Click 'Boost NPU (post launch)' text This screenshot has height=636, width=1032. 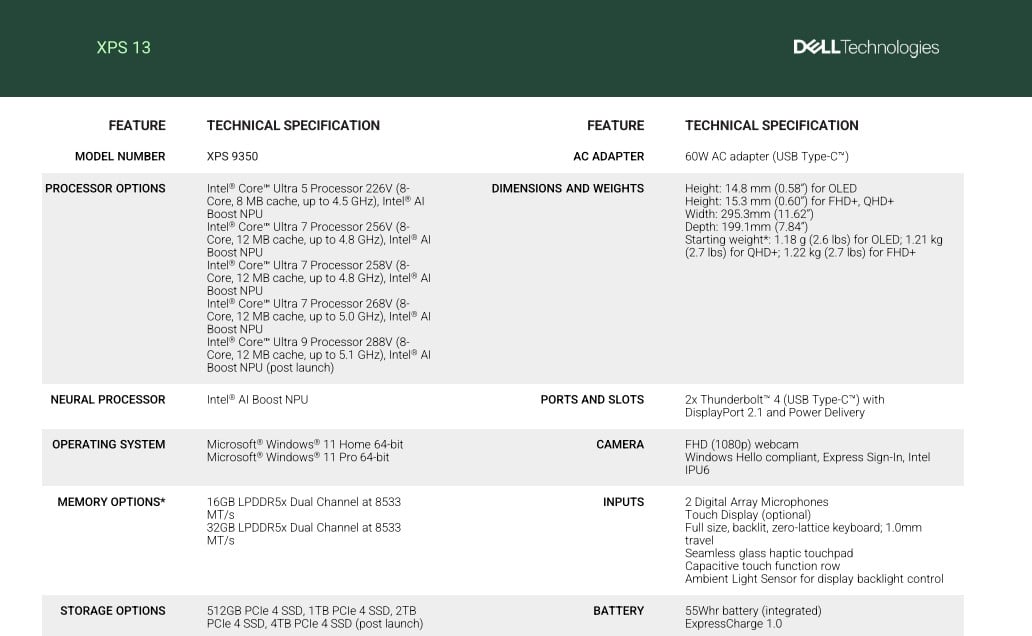[x=271, y=367]
